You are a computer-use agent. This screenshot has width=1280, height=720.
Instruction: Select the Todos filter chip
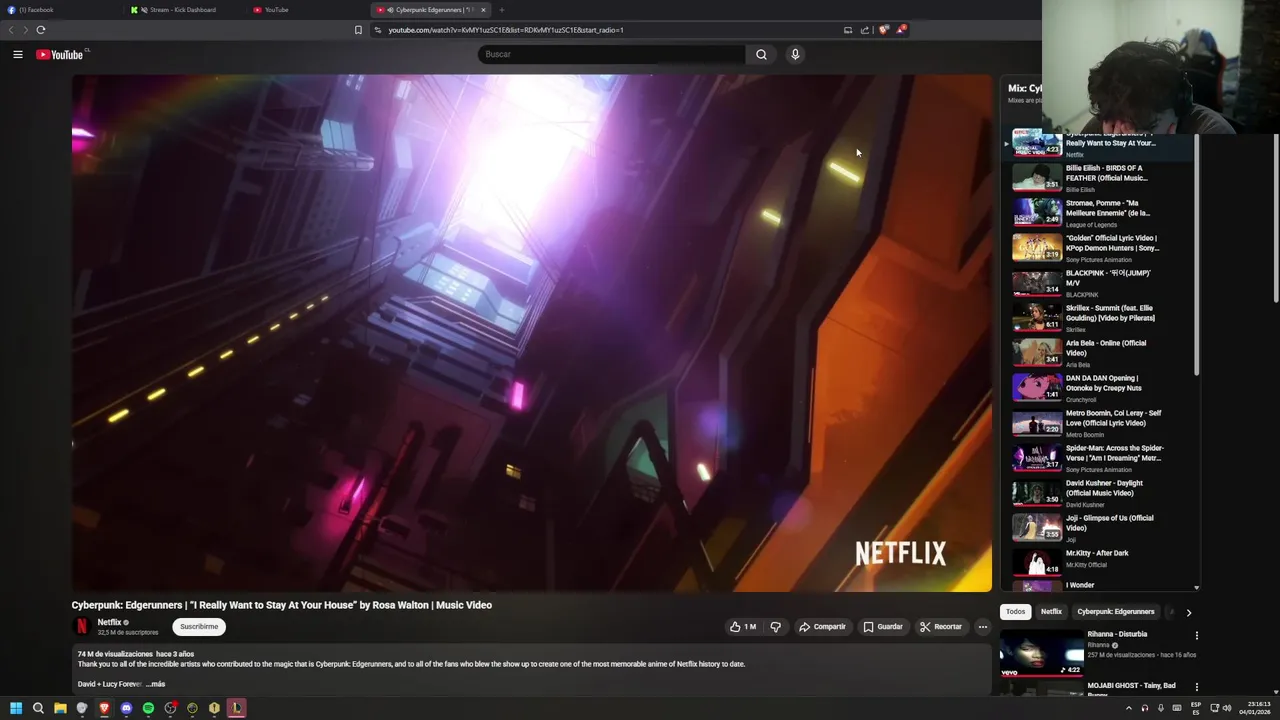(x=1015, y=612)
